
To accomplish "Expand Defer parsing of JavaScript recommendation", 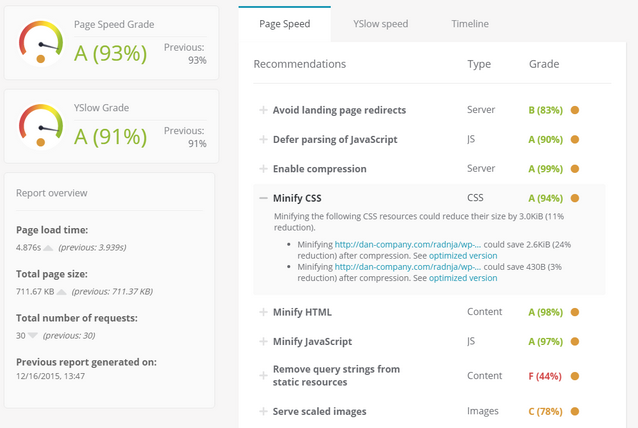I will [263, 139].
